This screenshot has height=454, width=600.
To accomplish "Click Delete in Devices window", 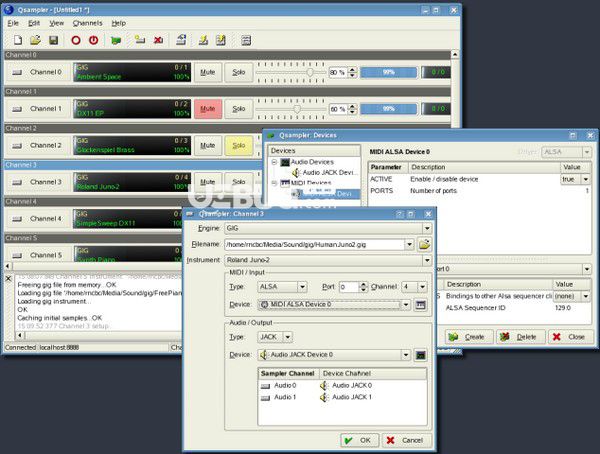I will click(520, 337).
